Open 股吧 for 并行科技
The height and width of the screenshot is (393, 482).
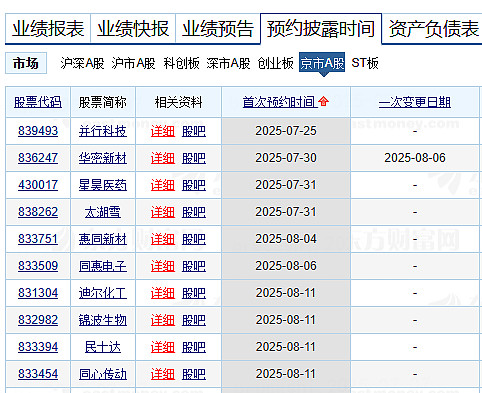tap(194, 131)
